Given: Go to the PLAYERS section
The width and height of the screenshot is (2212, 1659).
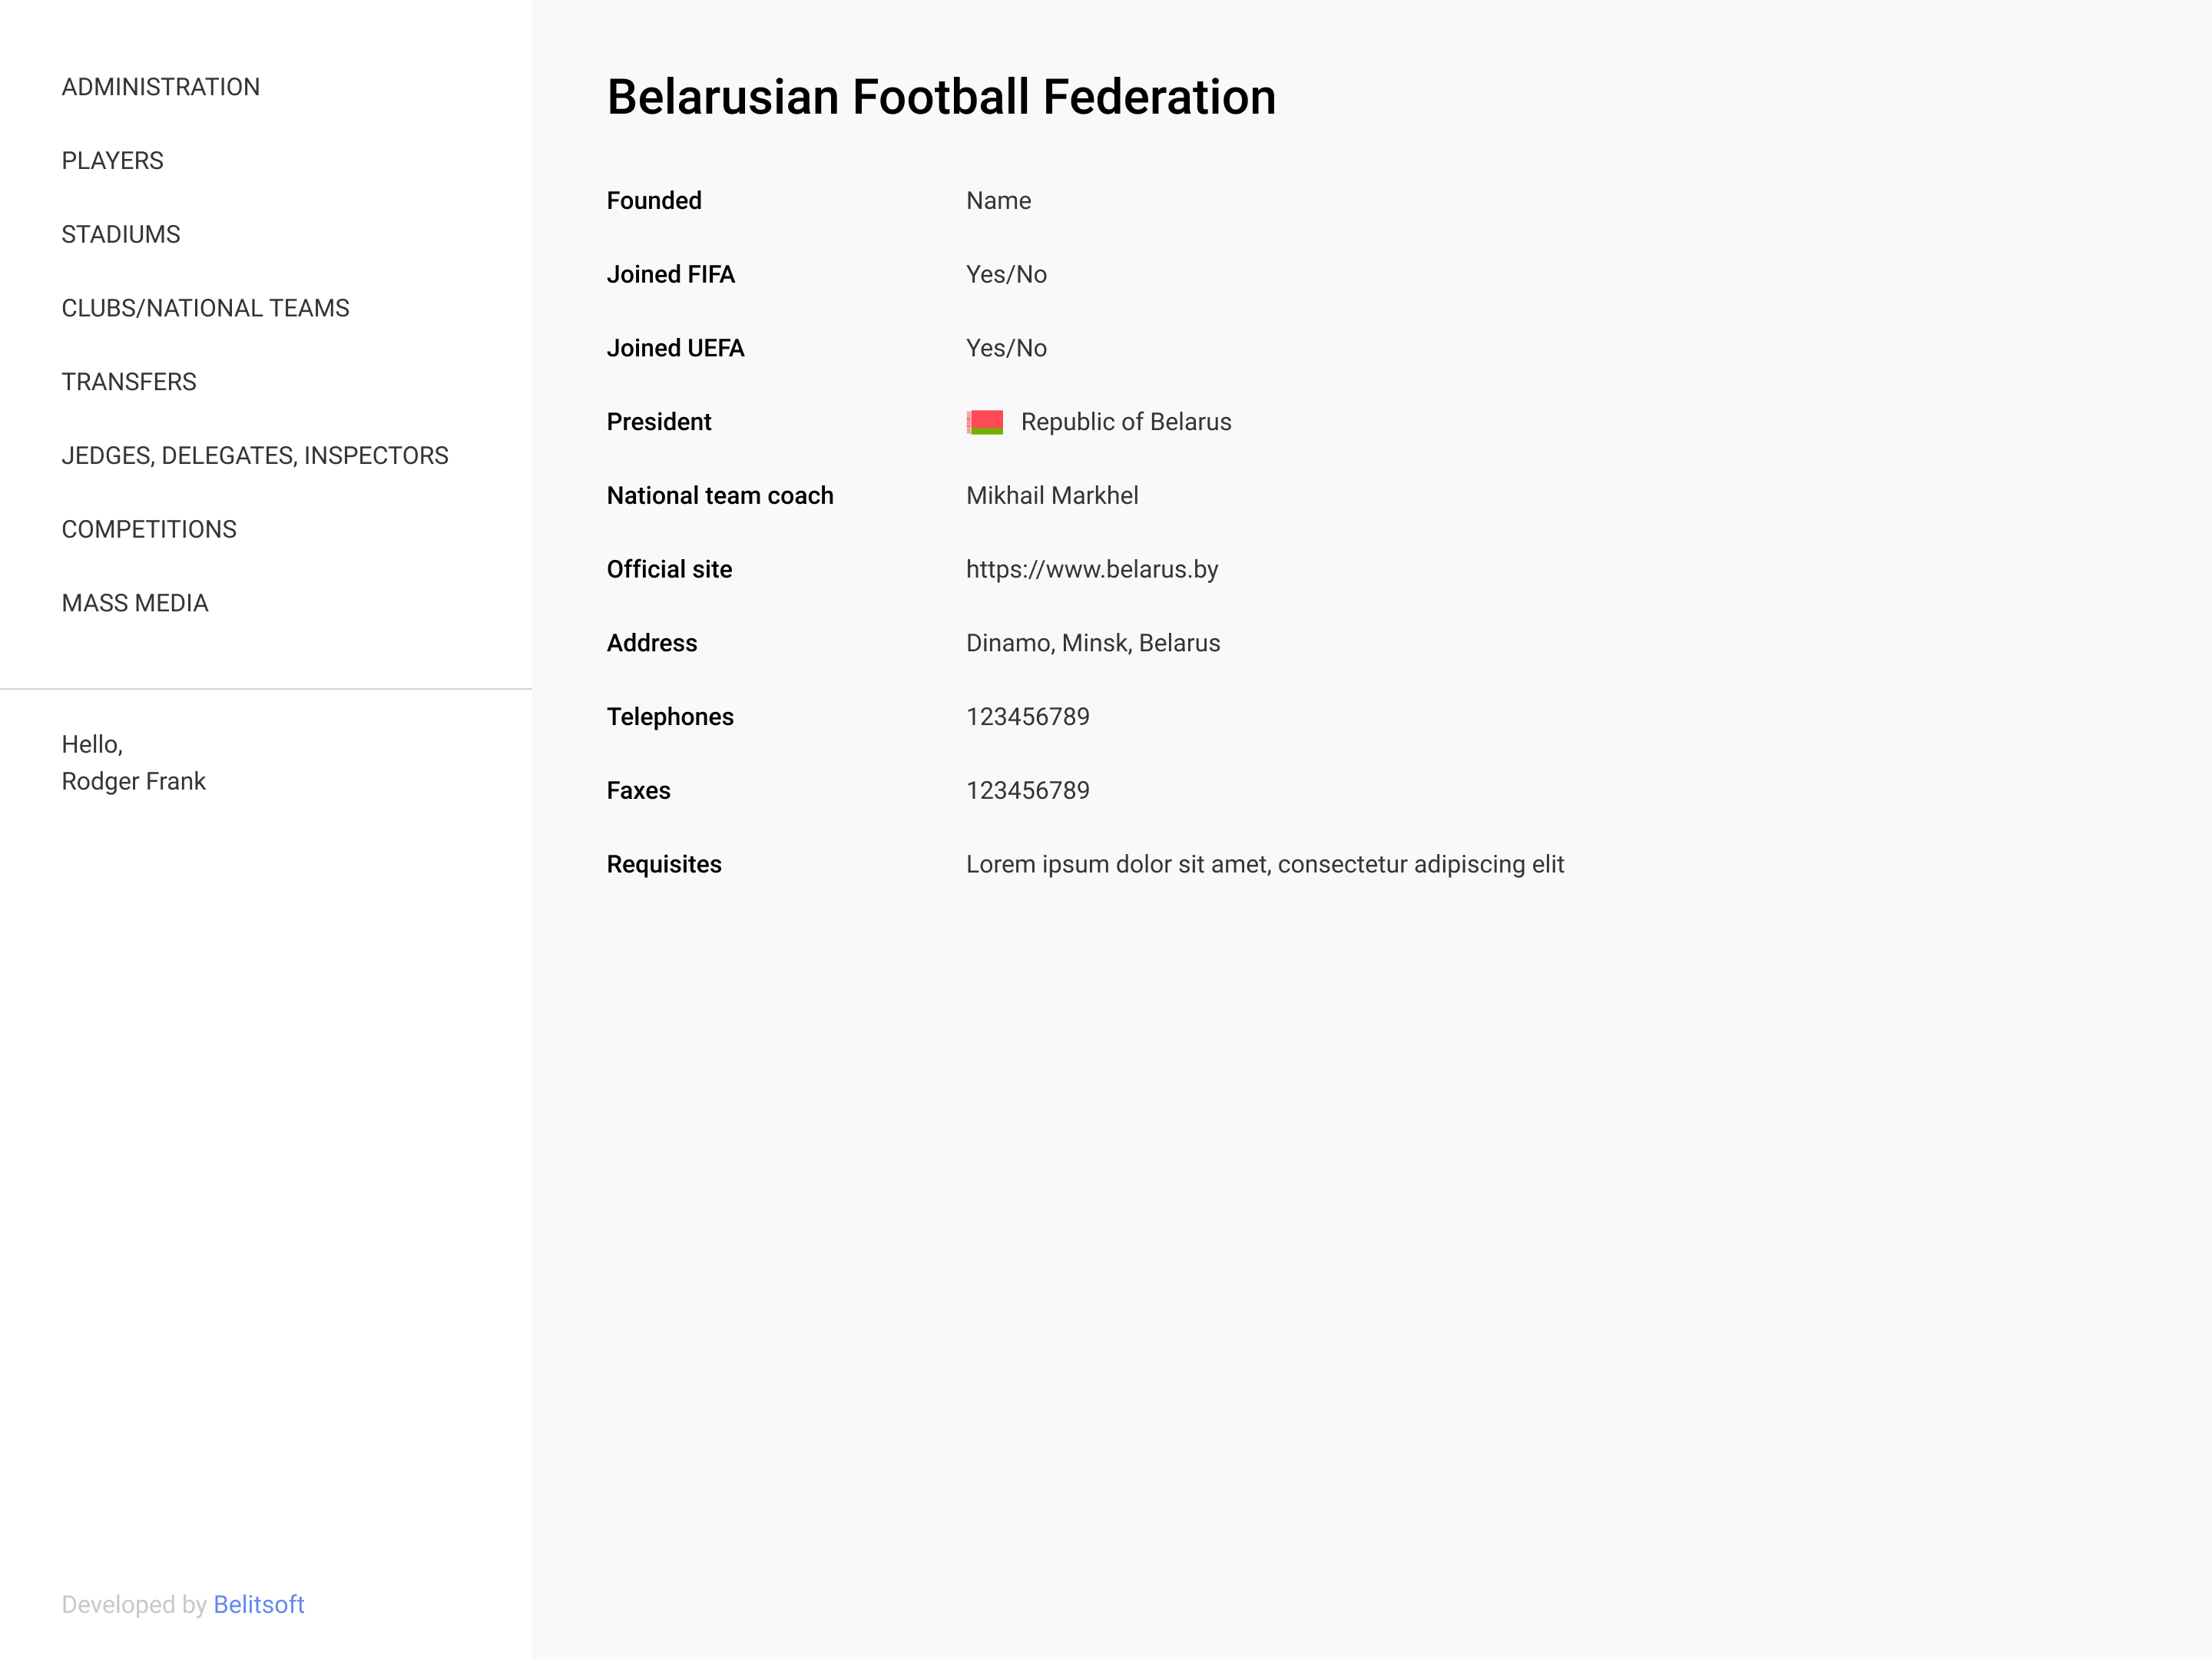Looking at the screenshot, I should [113, 161].
